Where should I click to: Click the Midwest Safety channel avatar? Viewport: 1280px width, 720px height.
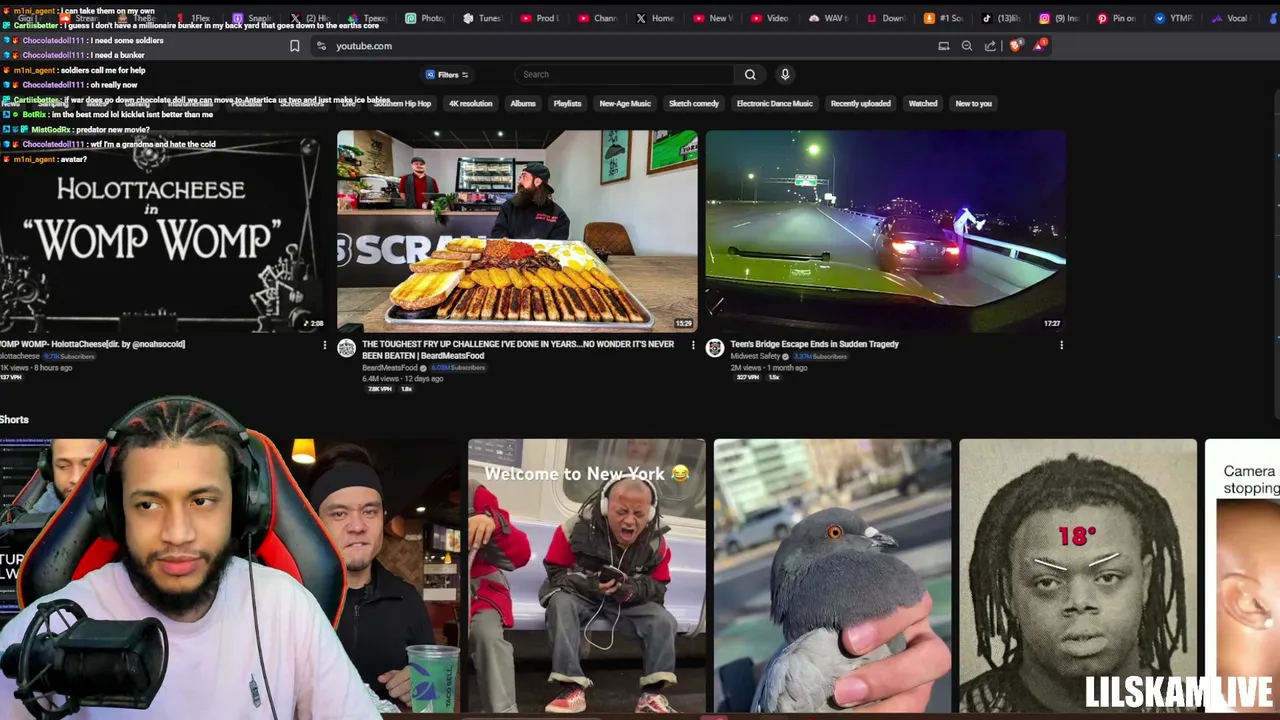[x=715, y=348]
